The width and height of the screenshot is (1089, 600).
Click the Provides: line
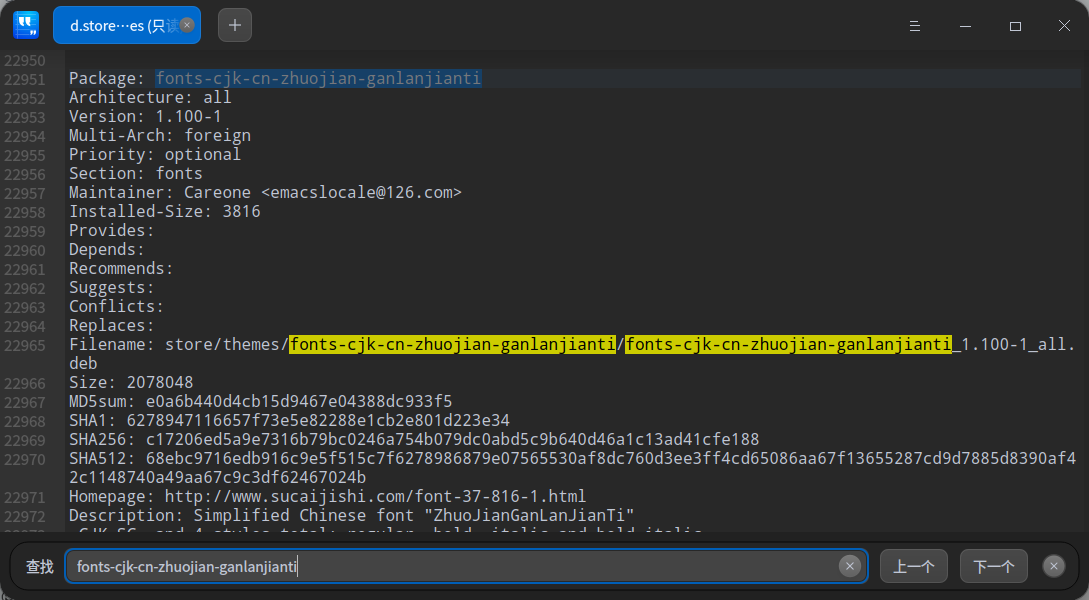click(112, 231)
